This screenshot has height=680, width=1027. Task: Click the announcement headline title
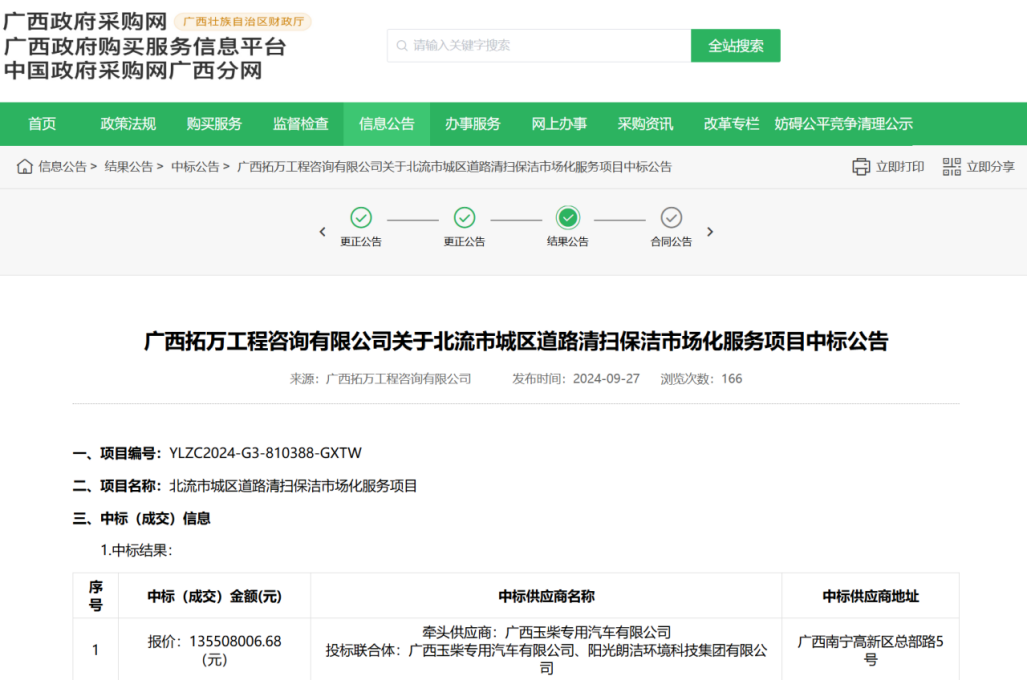[516, 341]
